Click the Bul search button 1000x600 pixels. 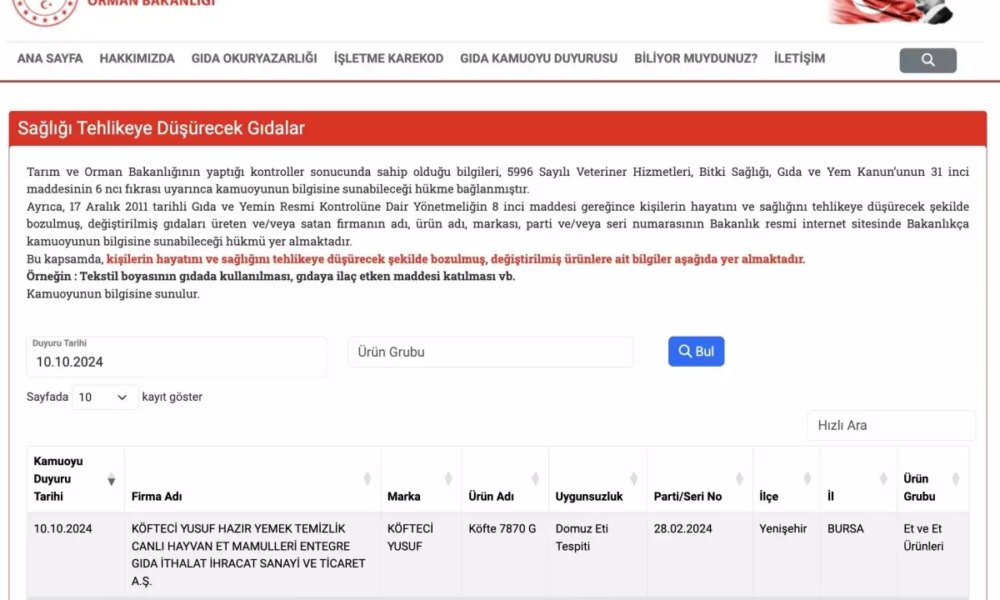(x=696, y=351)
